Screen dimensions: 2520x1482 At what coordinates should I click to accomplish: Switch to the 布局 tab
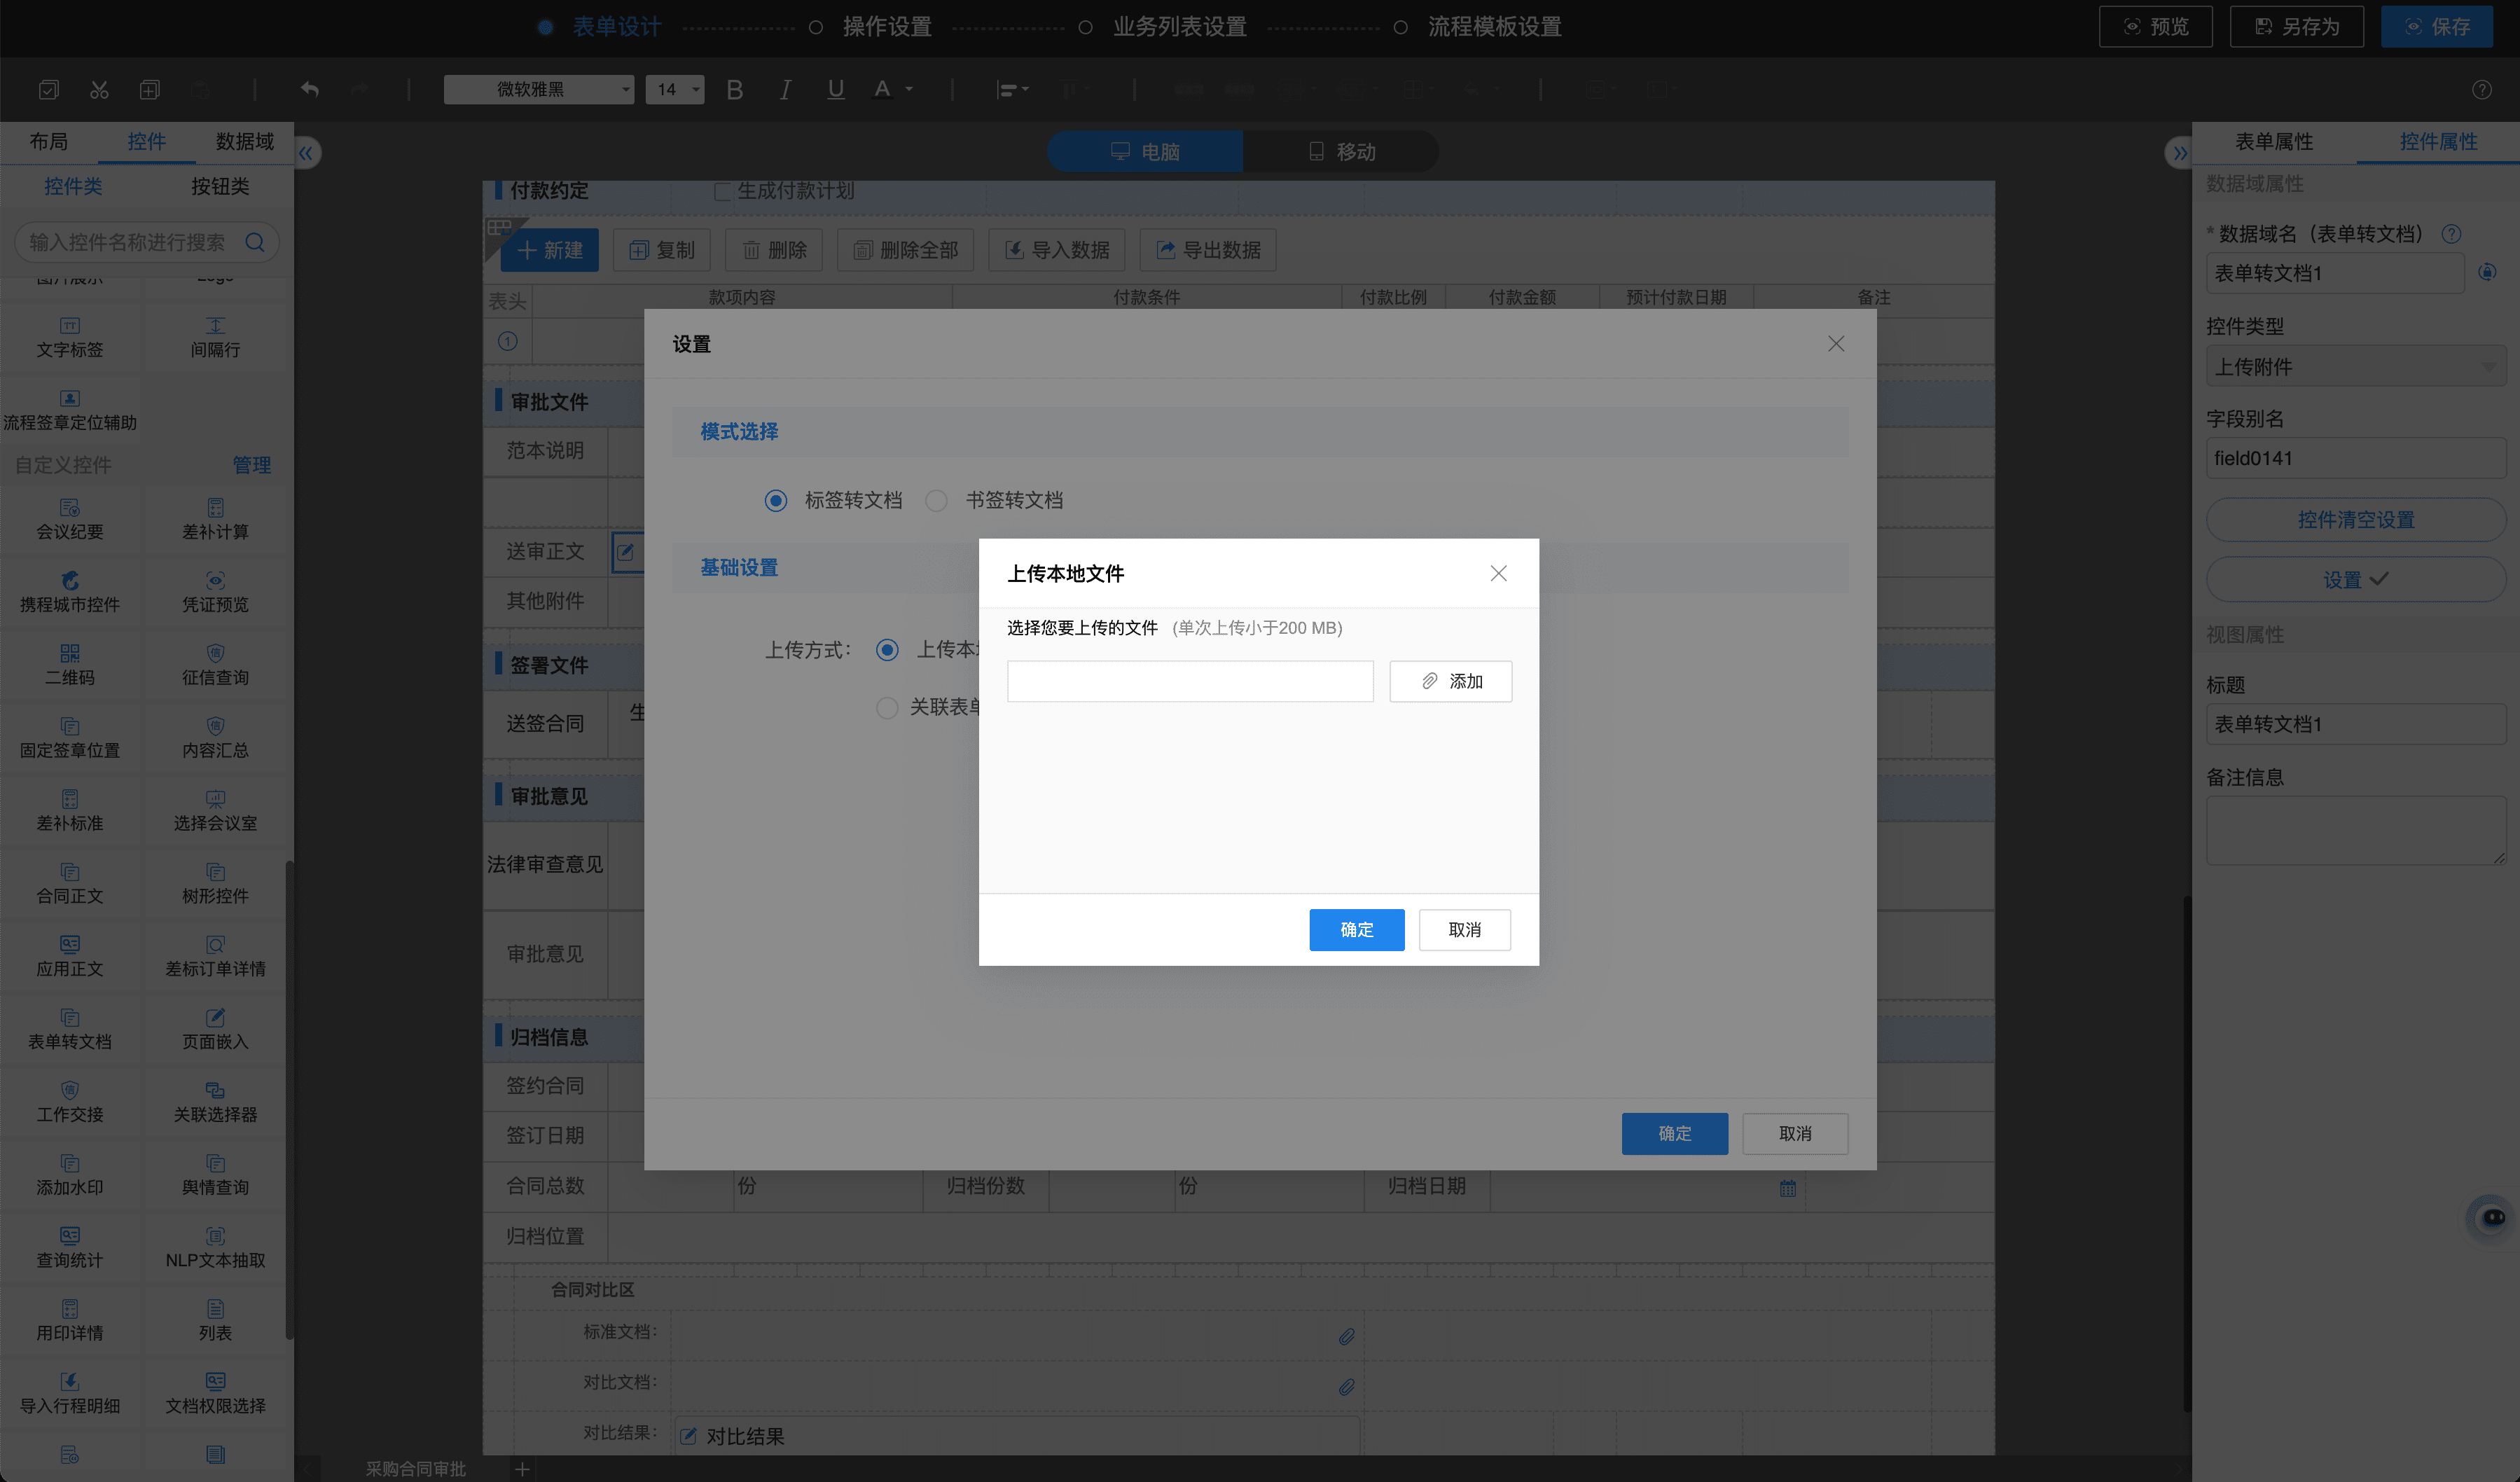point(49,142)
